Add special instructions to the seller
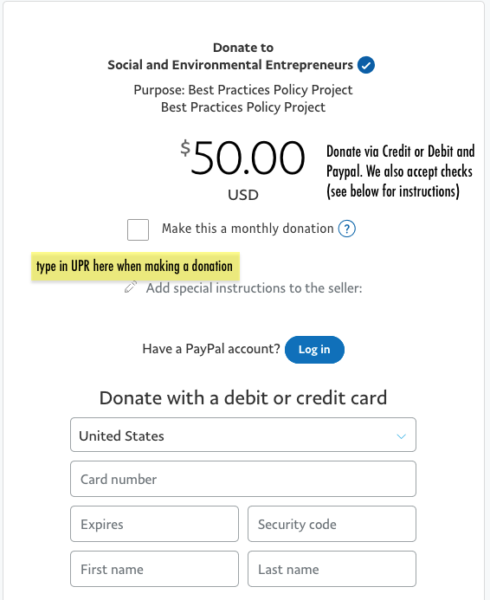490x600 pixels. [x=254, y=288]
